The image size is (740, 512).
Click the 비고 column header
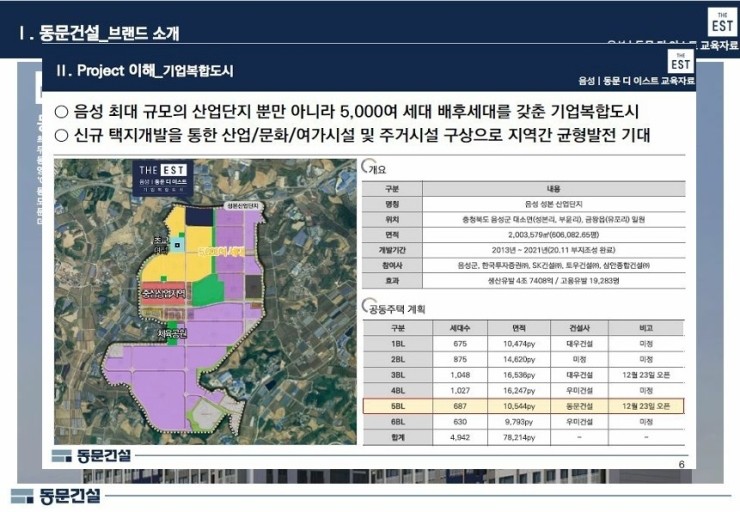646,328
